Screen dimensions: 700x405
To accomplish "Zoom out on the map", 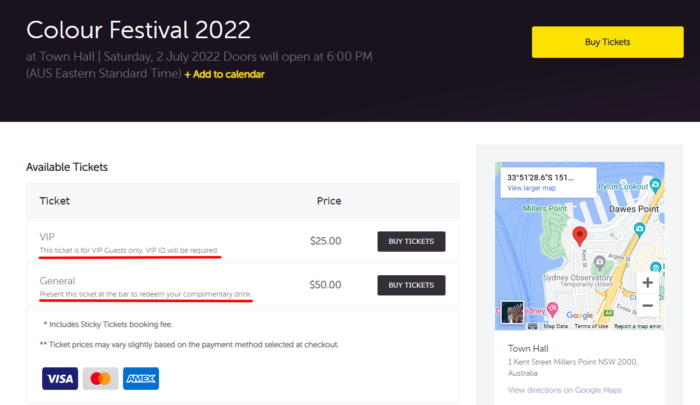I will coord(647,306).
